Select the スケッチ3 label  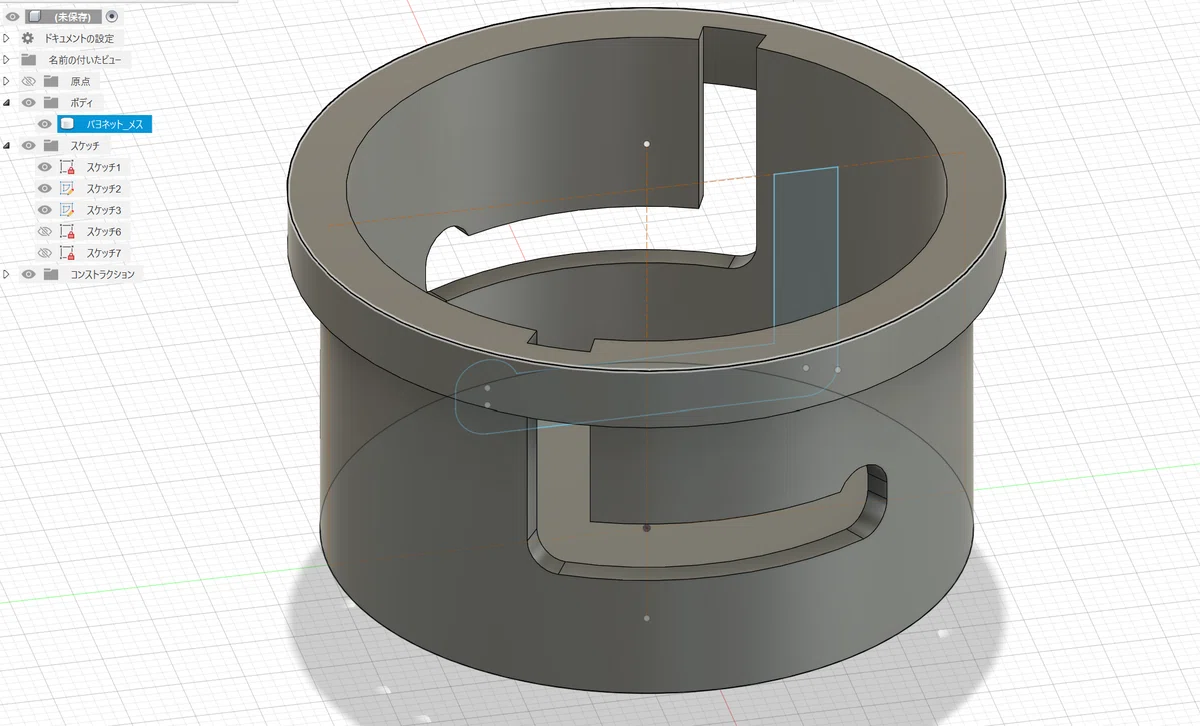pos(104,210)
